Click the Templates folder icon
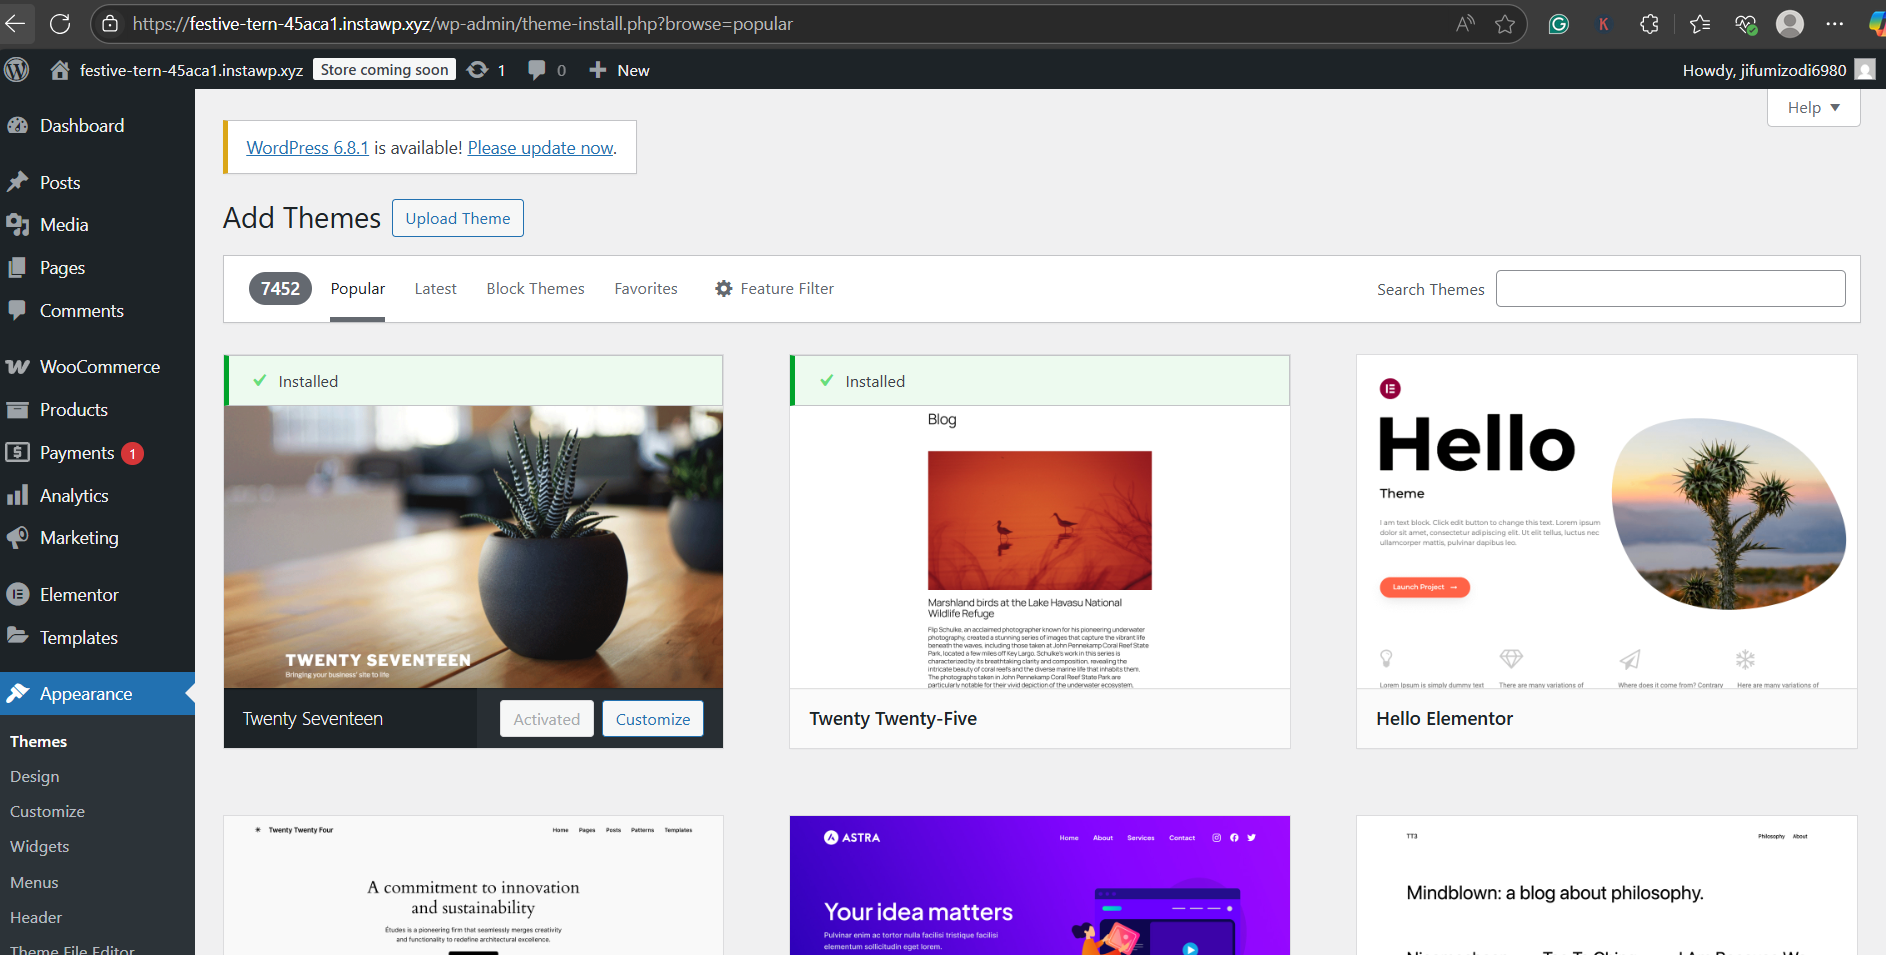Viewport: 1886px width, 955px height. (18, 637)
